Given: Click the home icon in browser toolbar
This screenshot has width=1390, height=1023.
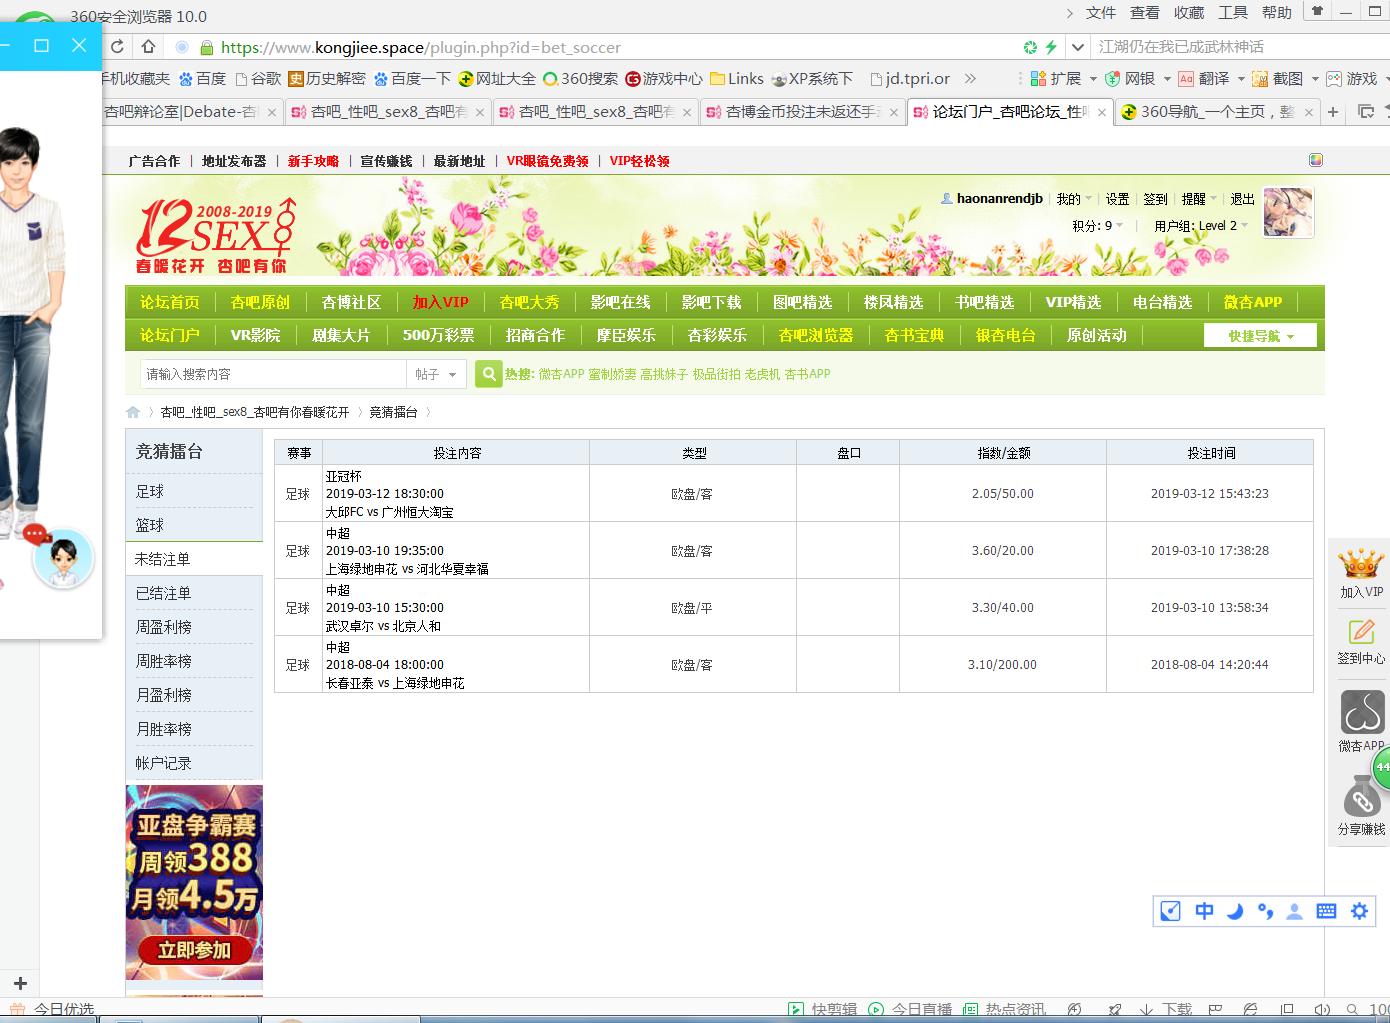Looking at the screenshot, I should point(148,47).
